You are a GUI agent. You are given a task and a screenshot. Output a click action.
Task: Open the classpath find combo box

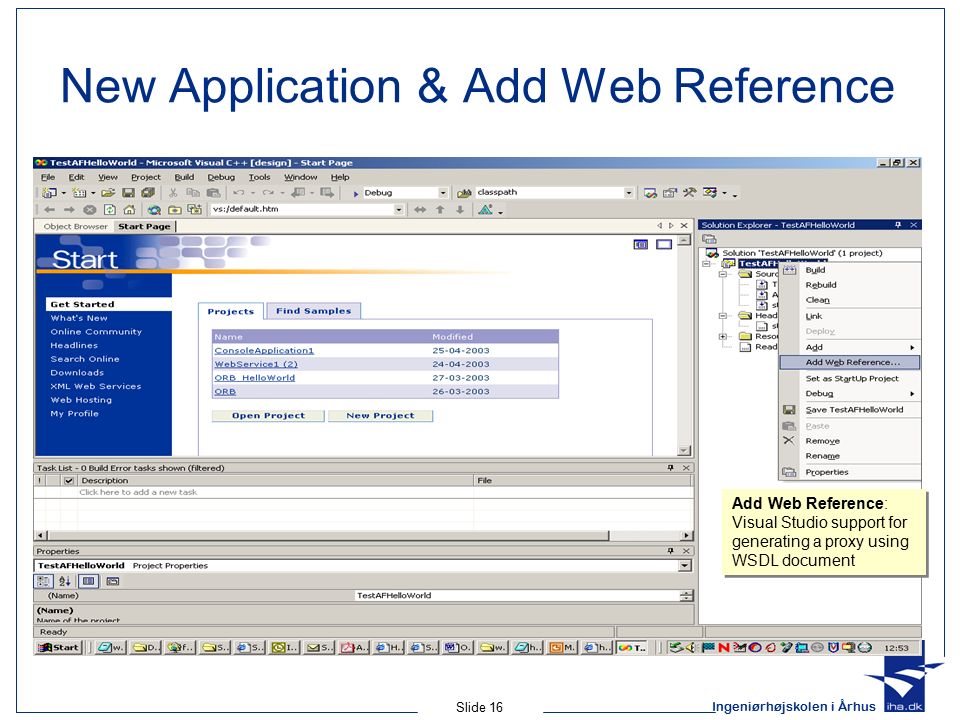tap(628, 193)
